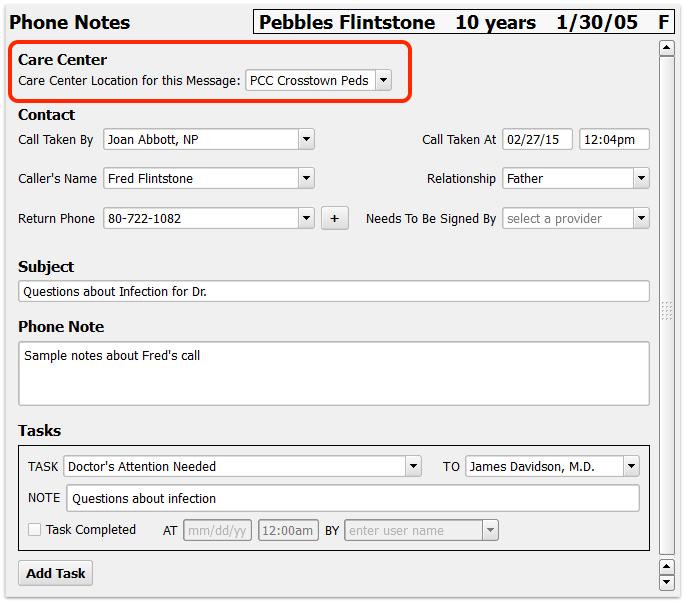Open Caller's Name dropdown arrow
This screenshot has height=604, width=686.
coord(306,178)
